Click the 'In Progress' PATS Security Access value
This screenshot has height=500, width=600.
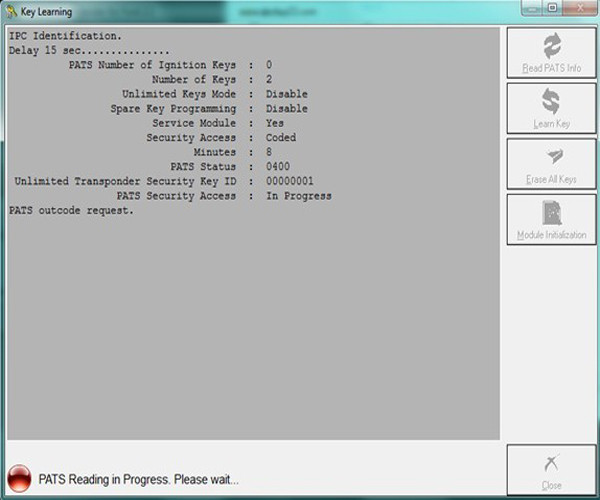[x=299, y=196]
